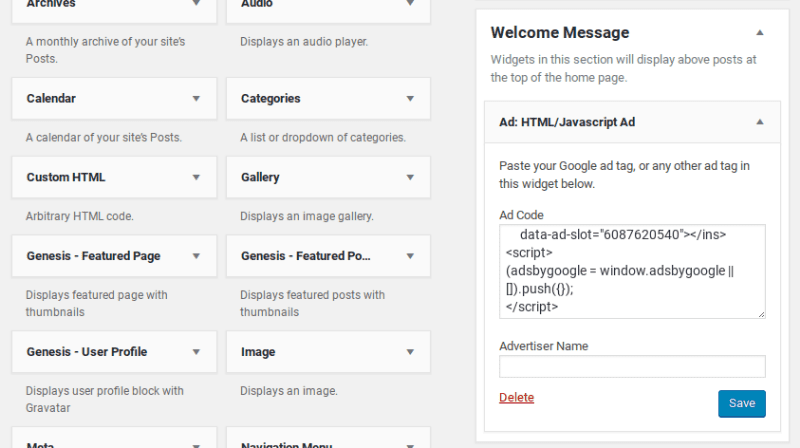Click in the Ad Code textarea

coord(632,271)
